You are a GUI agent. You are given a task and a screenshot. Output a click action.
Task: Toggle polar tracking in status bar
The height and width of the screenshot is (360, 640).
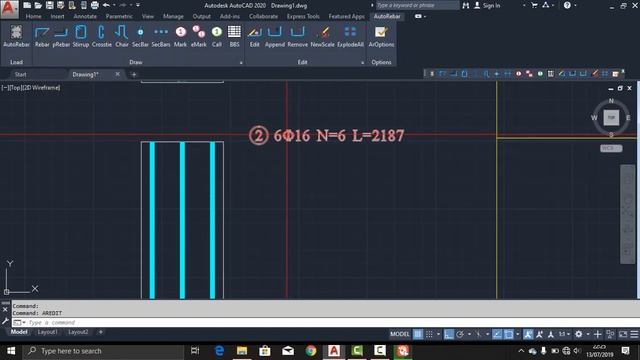pos(460,334)
